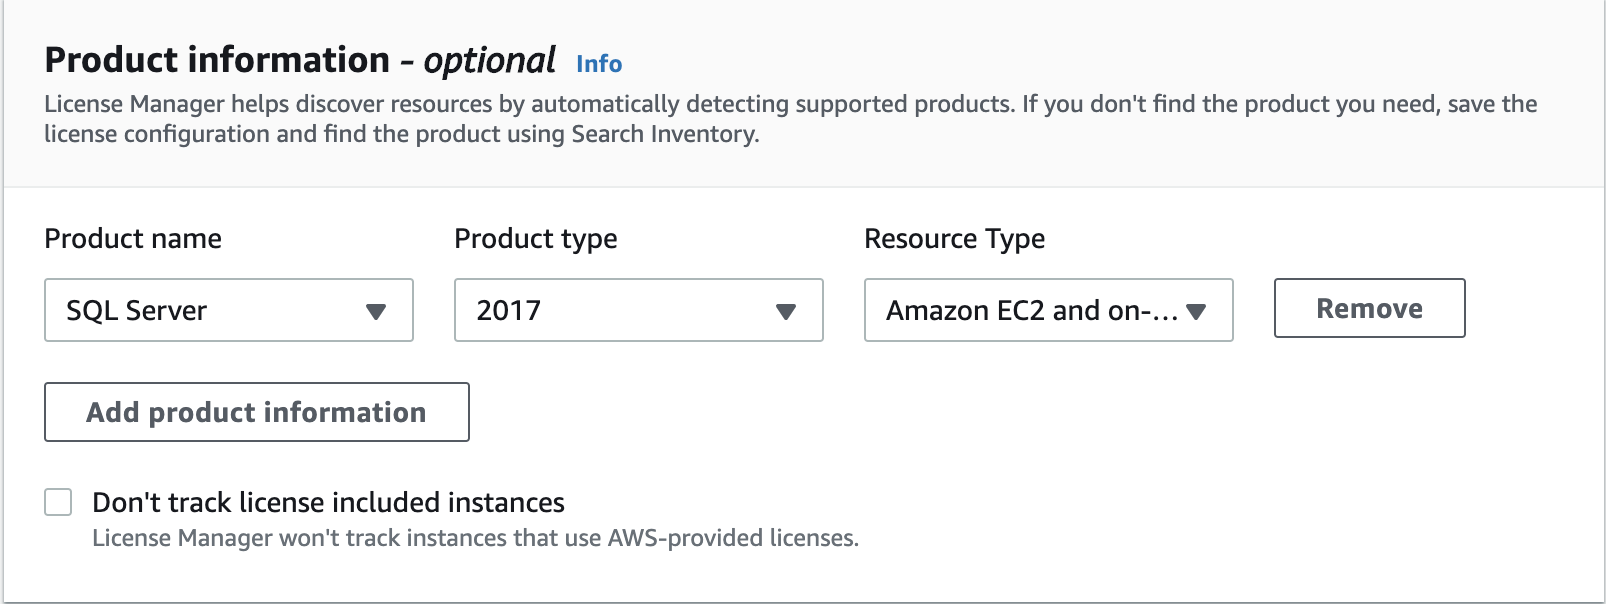
Task: Expand the Resource Type dropdown
Action: click(x=1048, y=310)
